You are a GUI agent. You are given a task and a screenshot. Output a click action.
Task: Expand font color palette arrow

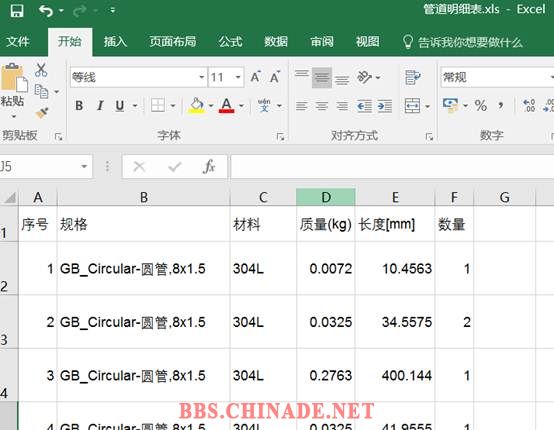[x=241, y=106]
